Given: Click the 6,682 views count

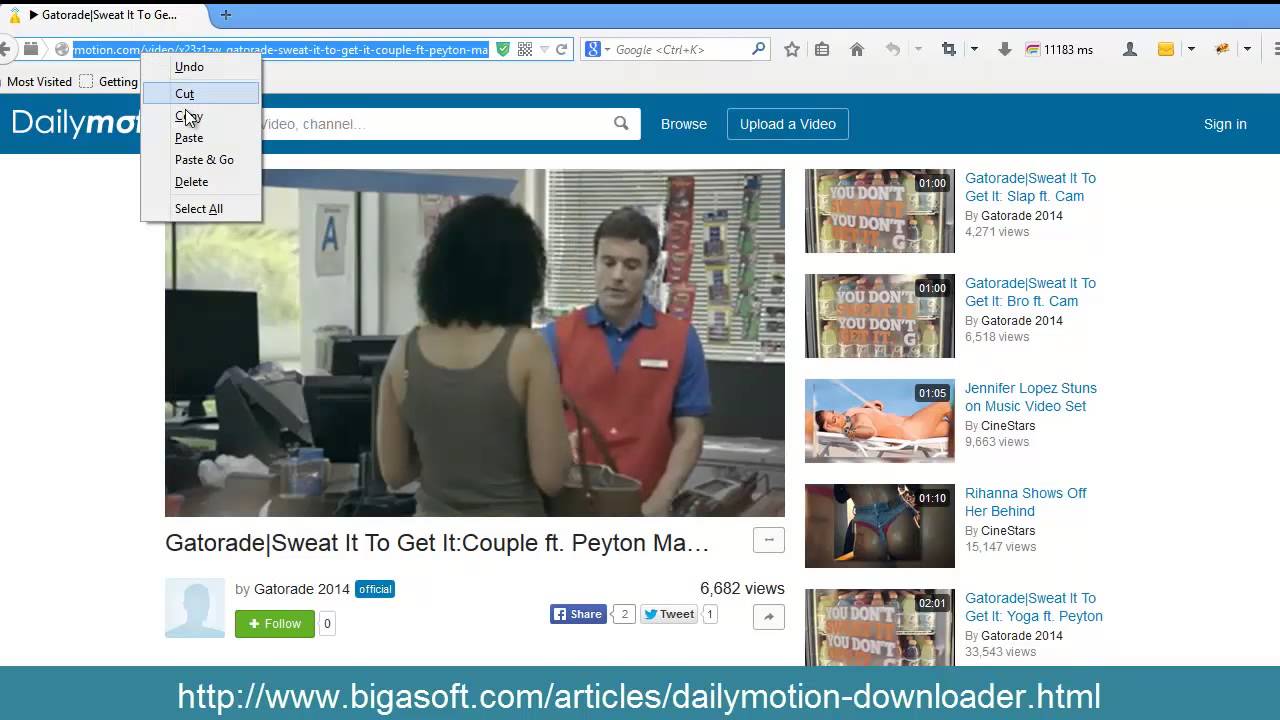Looking at the screenshot, I should tap(742, 589).
